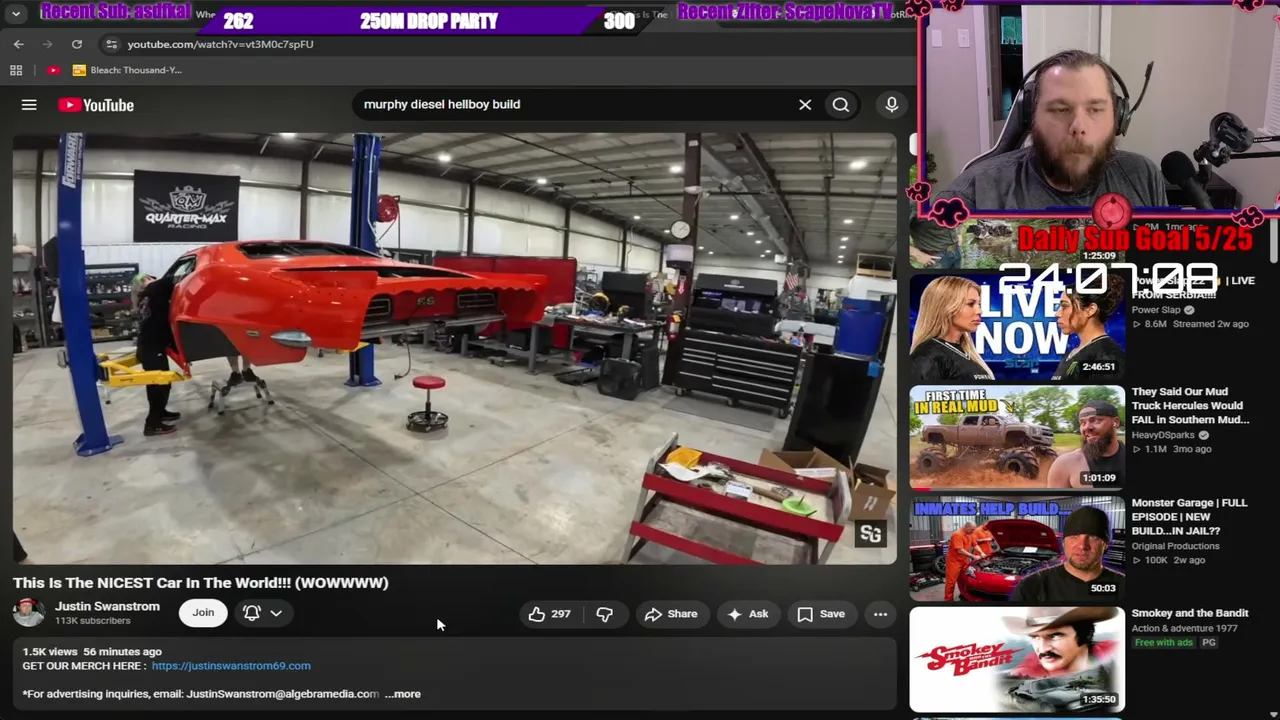Click the 1.5K views 56 minutes ago text

tap(92, 652)
